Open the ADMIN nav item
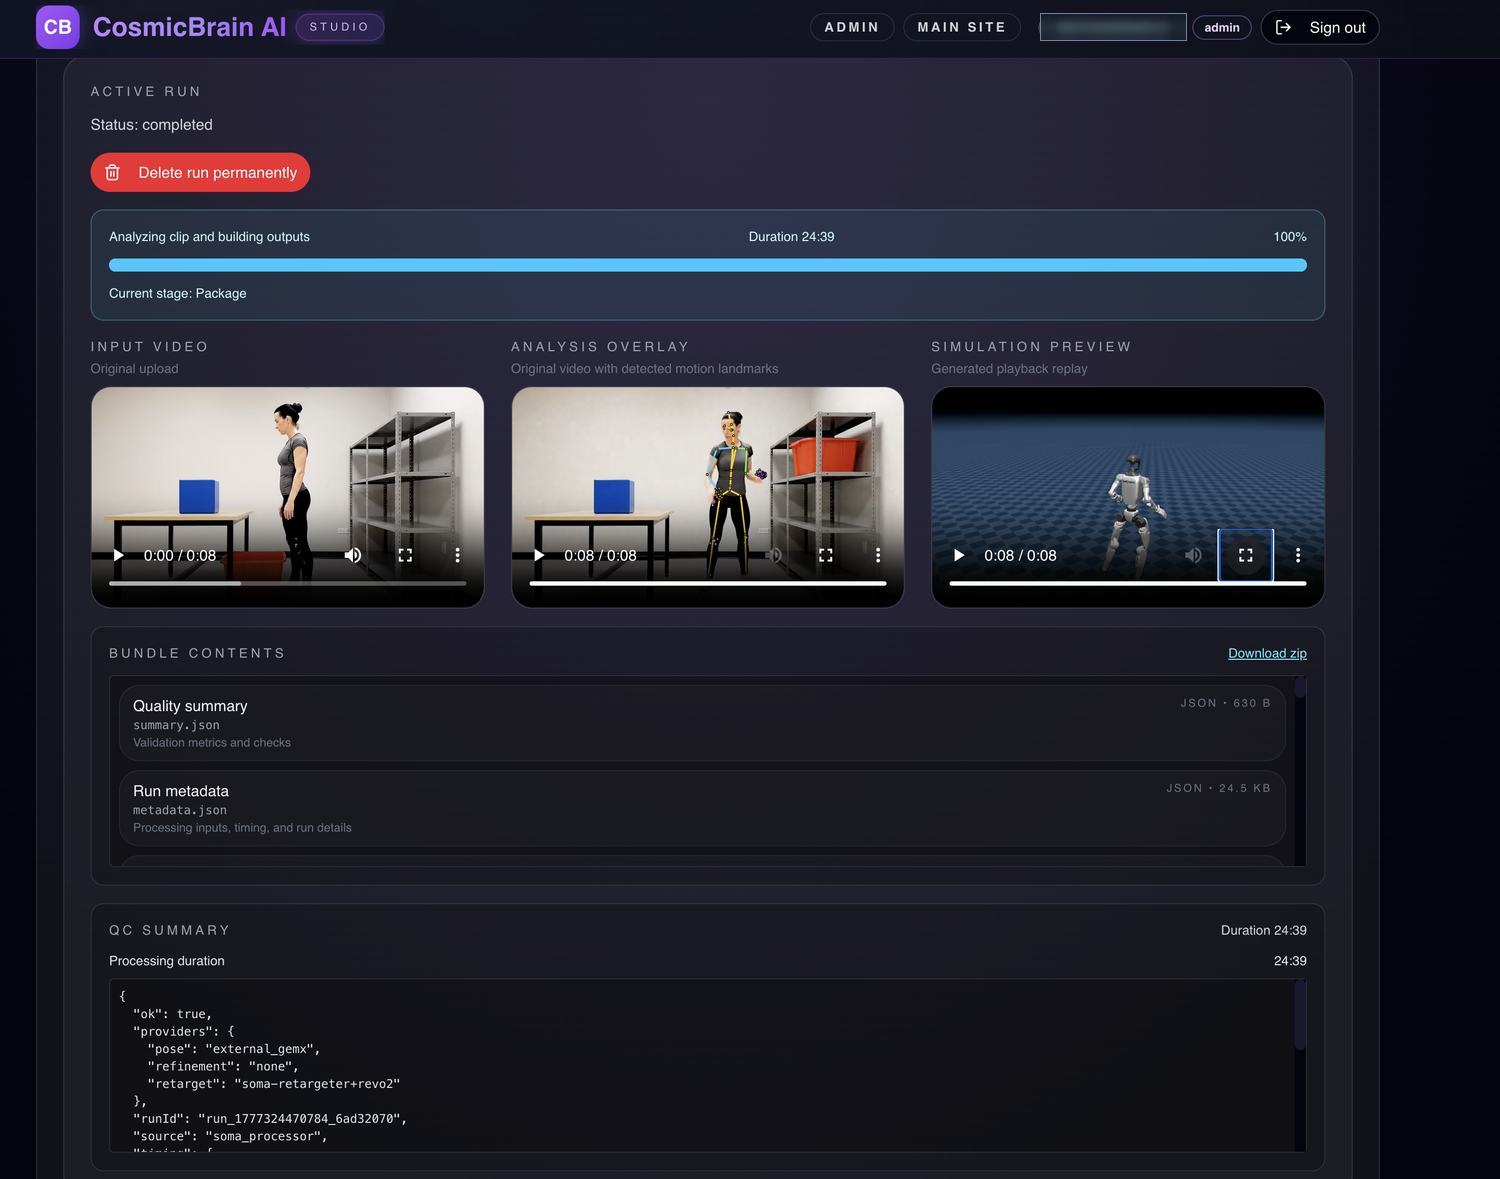 [x=852, y=27]
